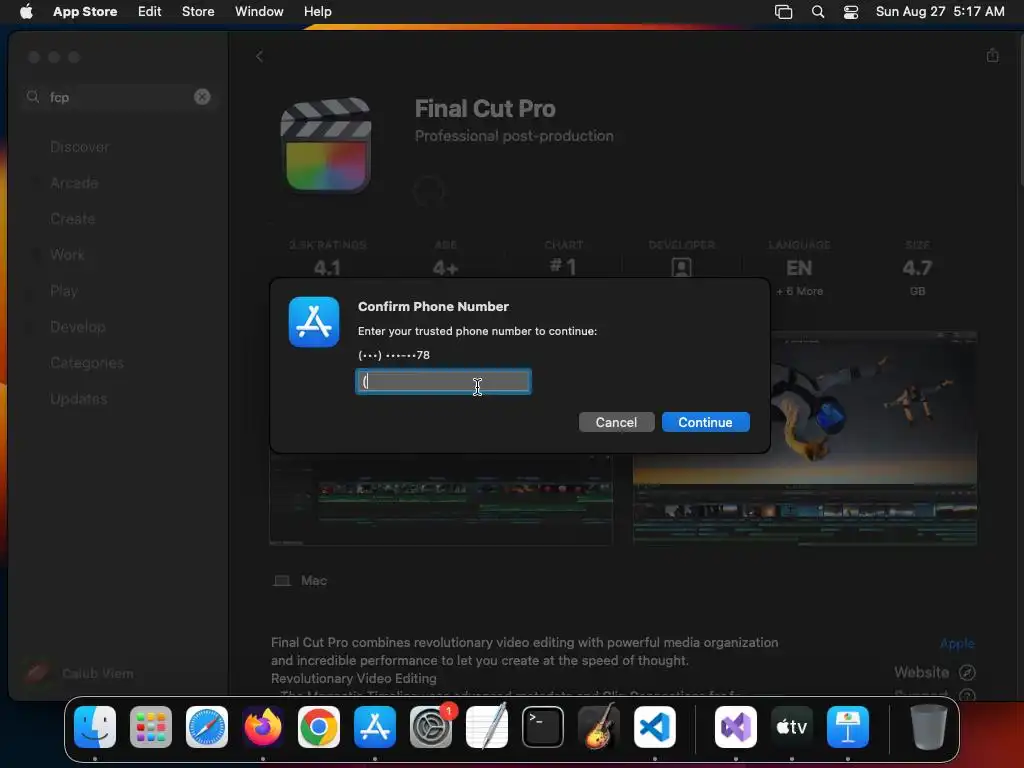Select Create in the sidebar

pyautogui.click(x=72, y=219)
